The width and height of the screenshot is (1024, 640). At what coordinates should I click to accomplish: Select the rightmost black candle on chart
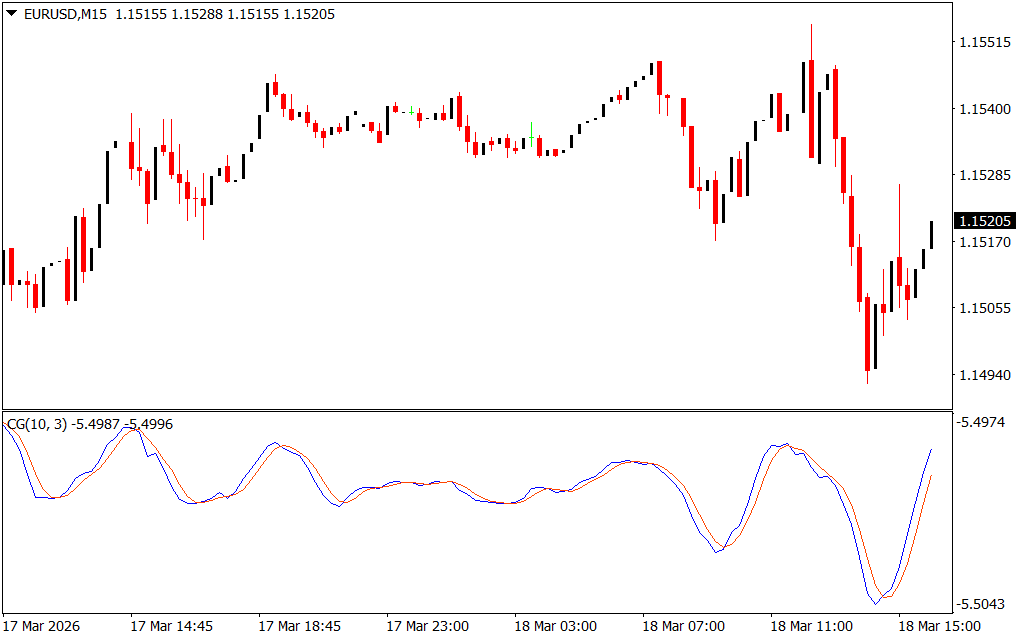(x=931, y=234)
